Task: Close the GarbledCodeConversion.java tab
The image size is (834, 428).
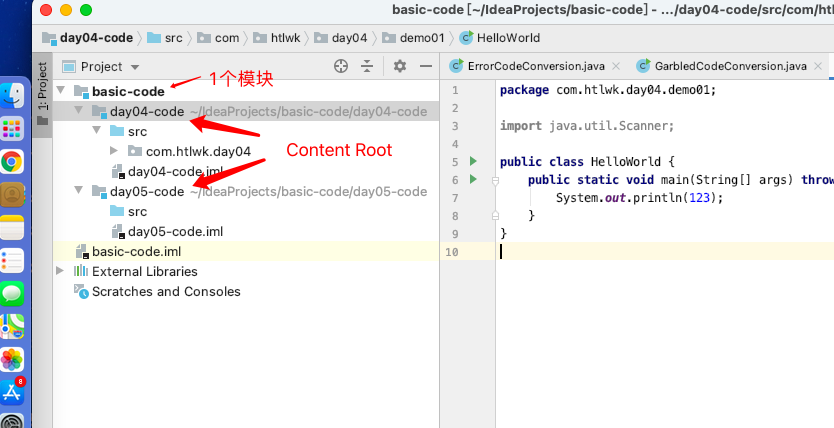Action: click(x=818, y=66)
